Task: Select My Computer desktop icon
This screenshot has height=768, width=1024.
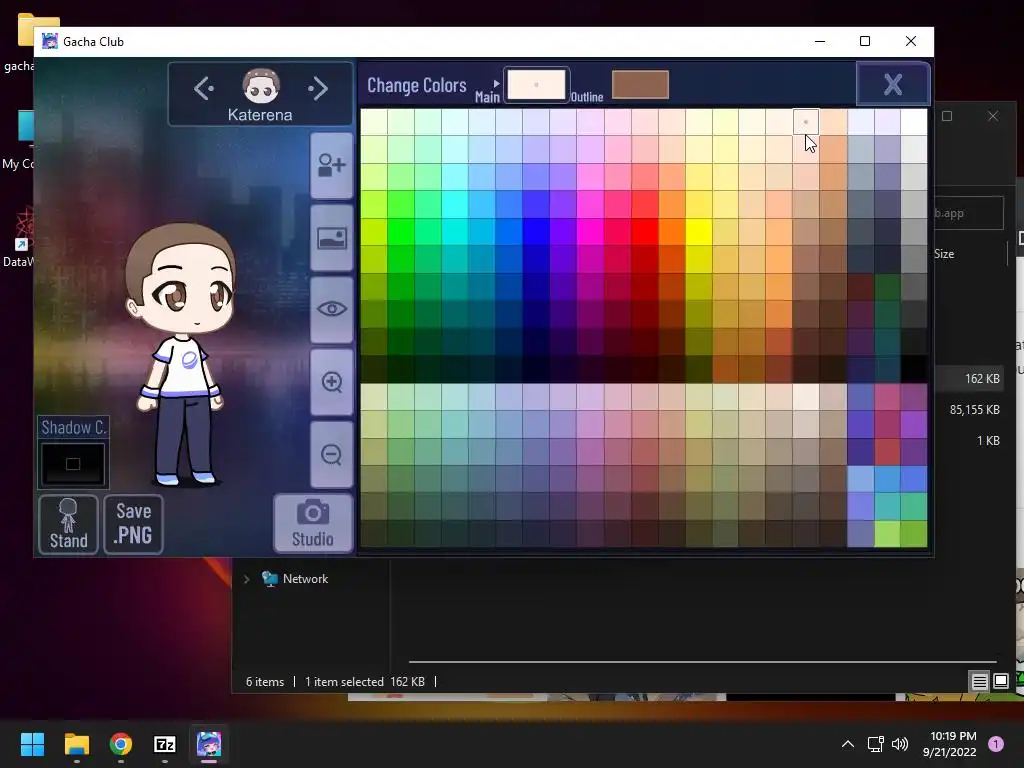Action: pos(18,140)
